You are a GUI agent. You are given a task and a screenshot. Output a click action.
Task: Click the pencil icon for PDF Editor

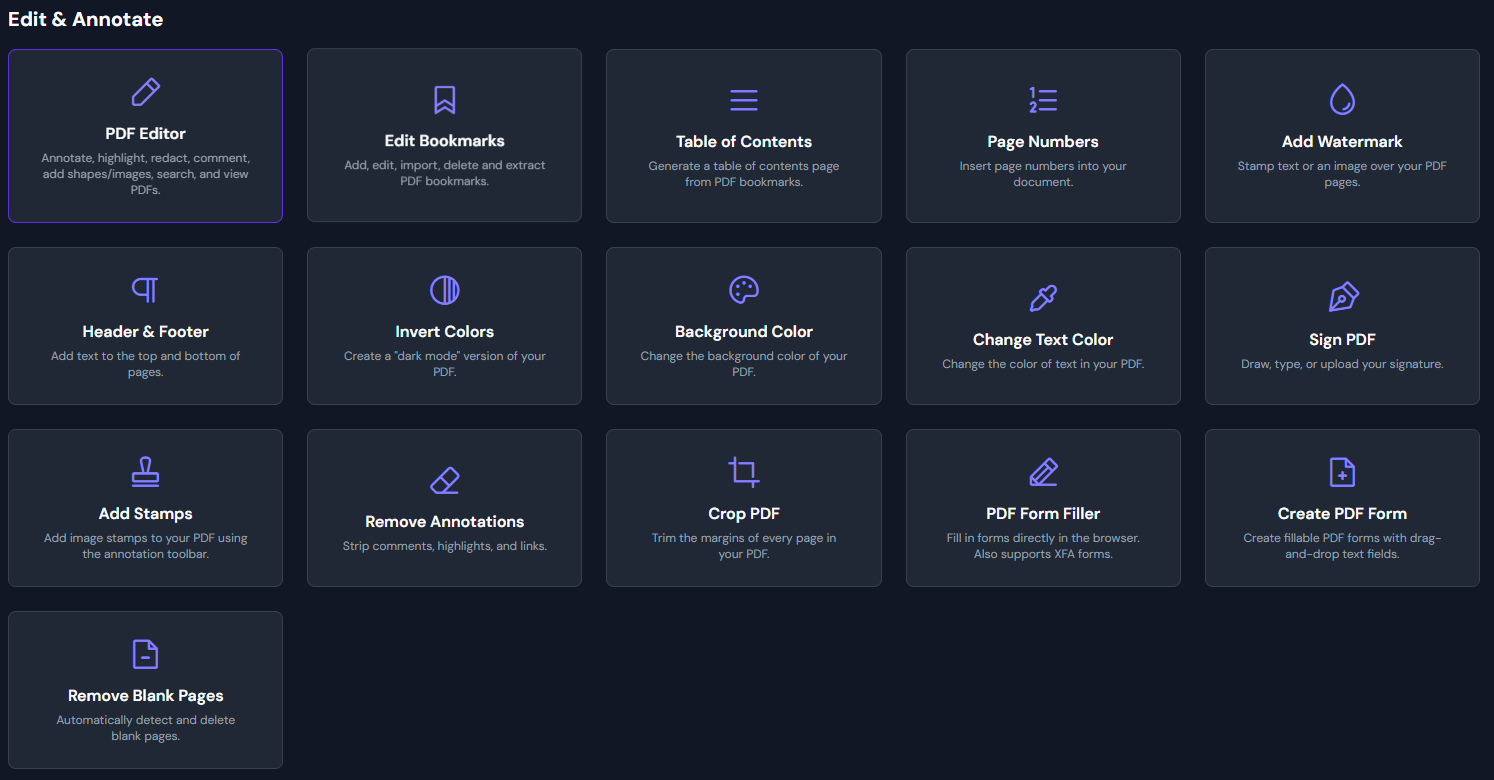(x=145, y=92)
